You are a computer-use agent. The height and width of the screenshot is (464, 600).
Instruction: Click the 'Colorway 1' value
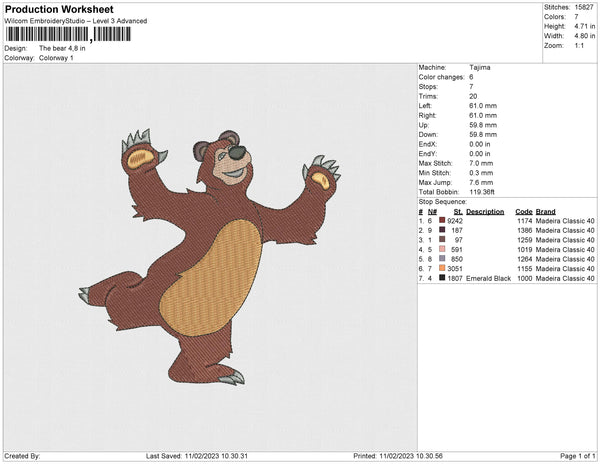tap(56, 58)
